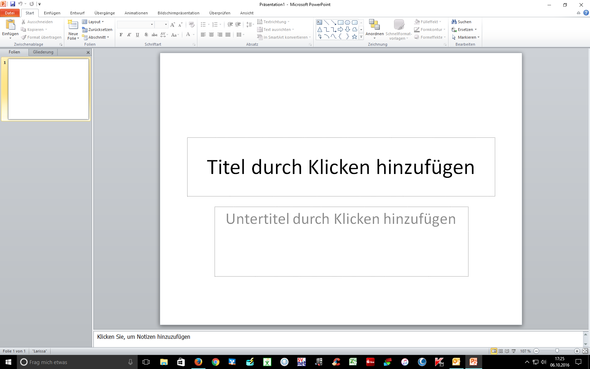This screenshot has height=369, width=590.
Task: Open the Ersetzen dropdown
Action: (464, 29)
